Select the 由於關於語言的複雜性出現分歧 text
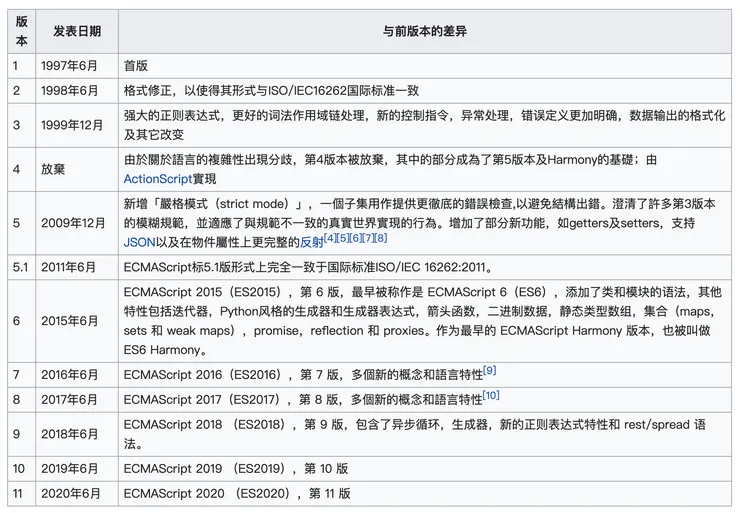Screen dimensions: 740x513 pos(208,160)
